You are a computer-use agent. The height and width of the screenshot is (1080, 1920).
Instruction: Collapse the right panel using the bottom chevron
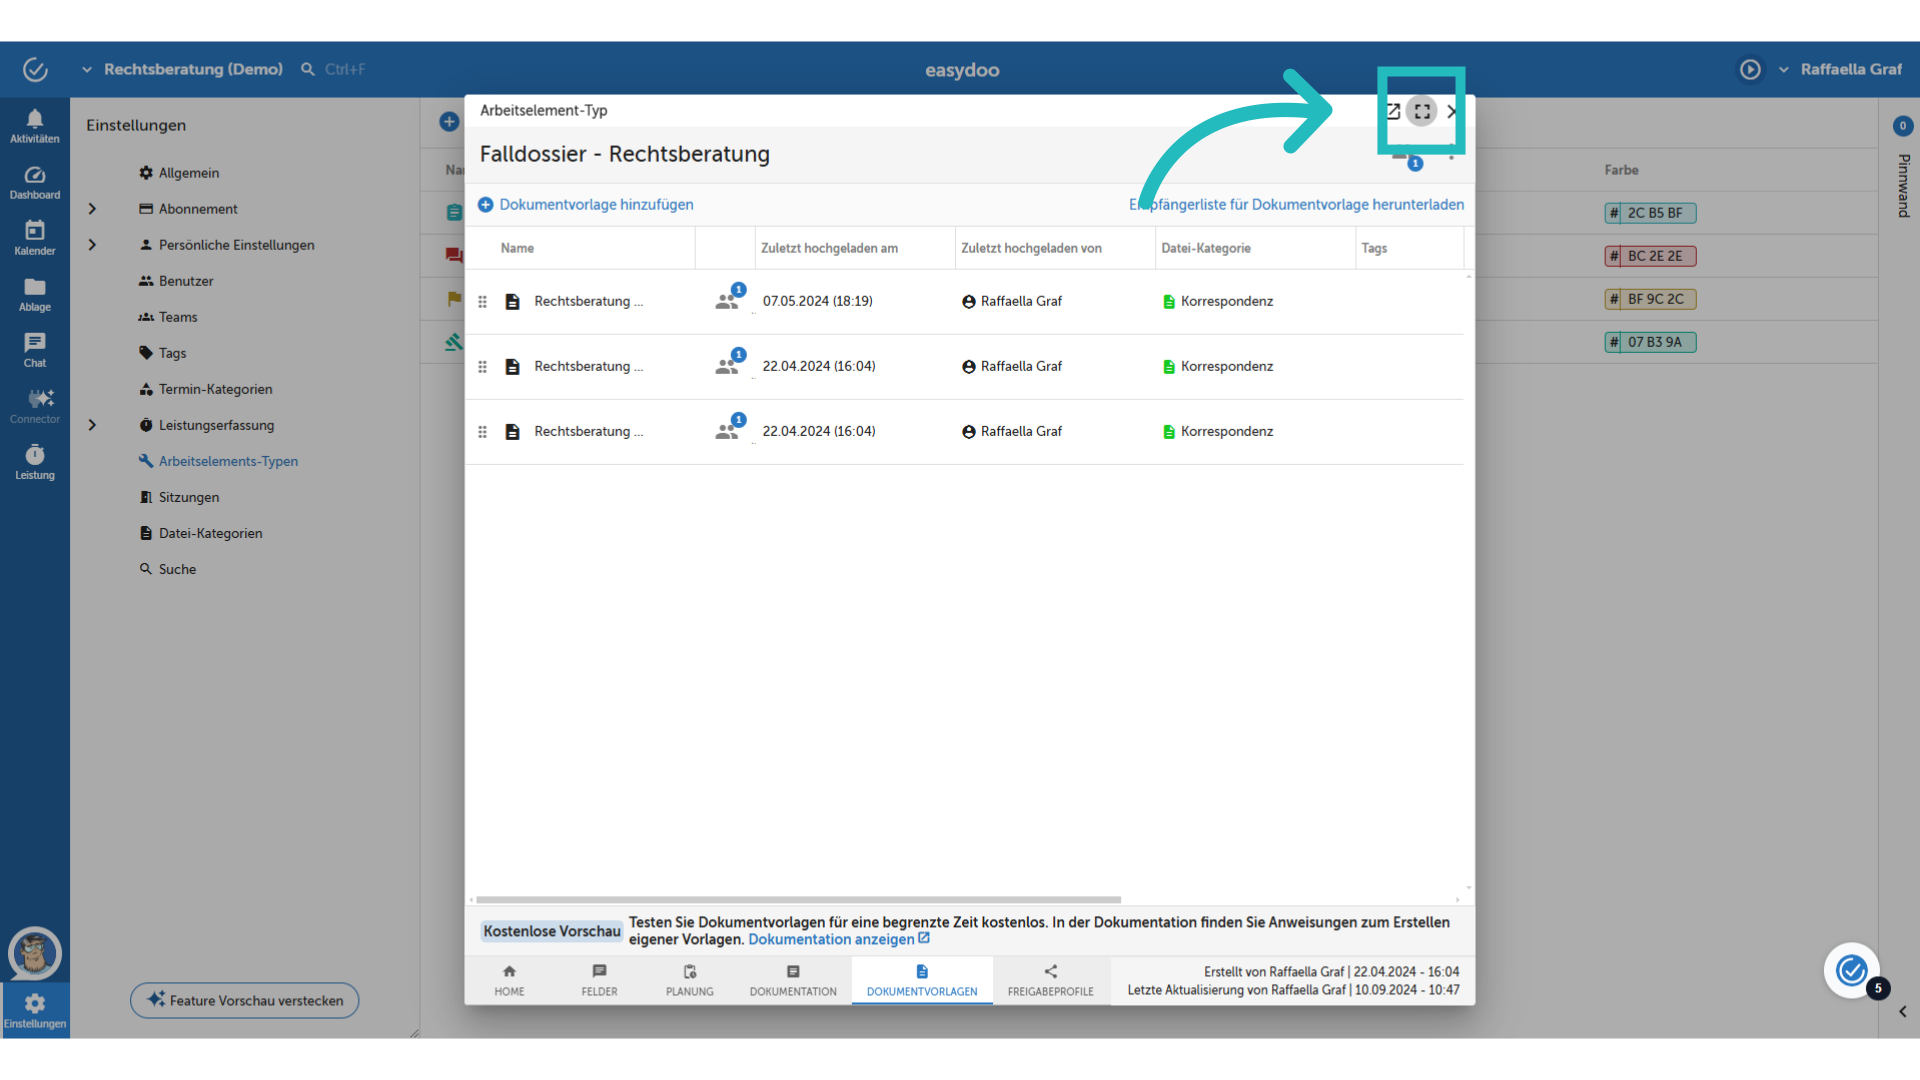coord(1902,1012)
